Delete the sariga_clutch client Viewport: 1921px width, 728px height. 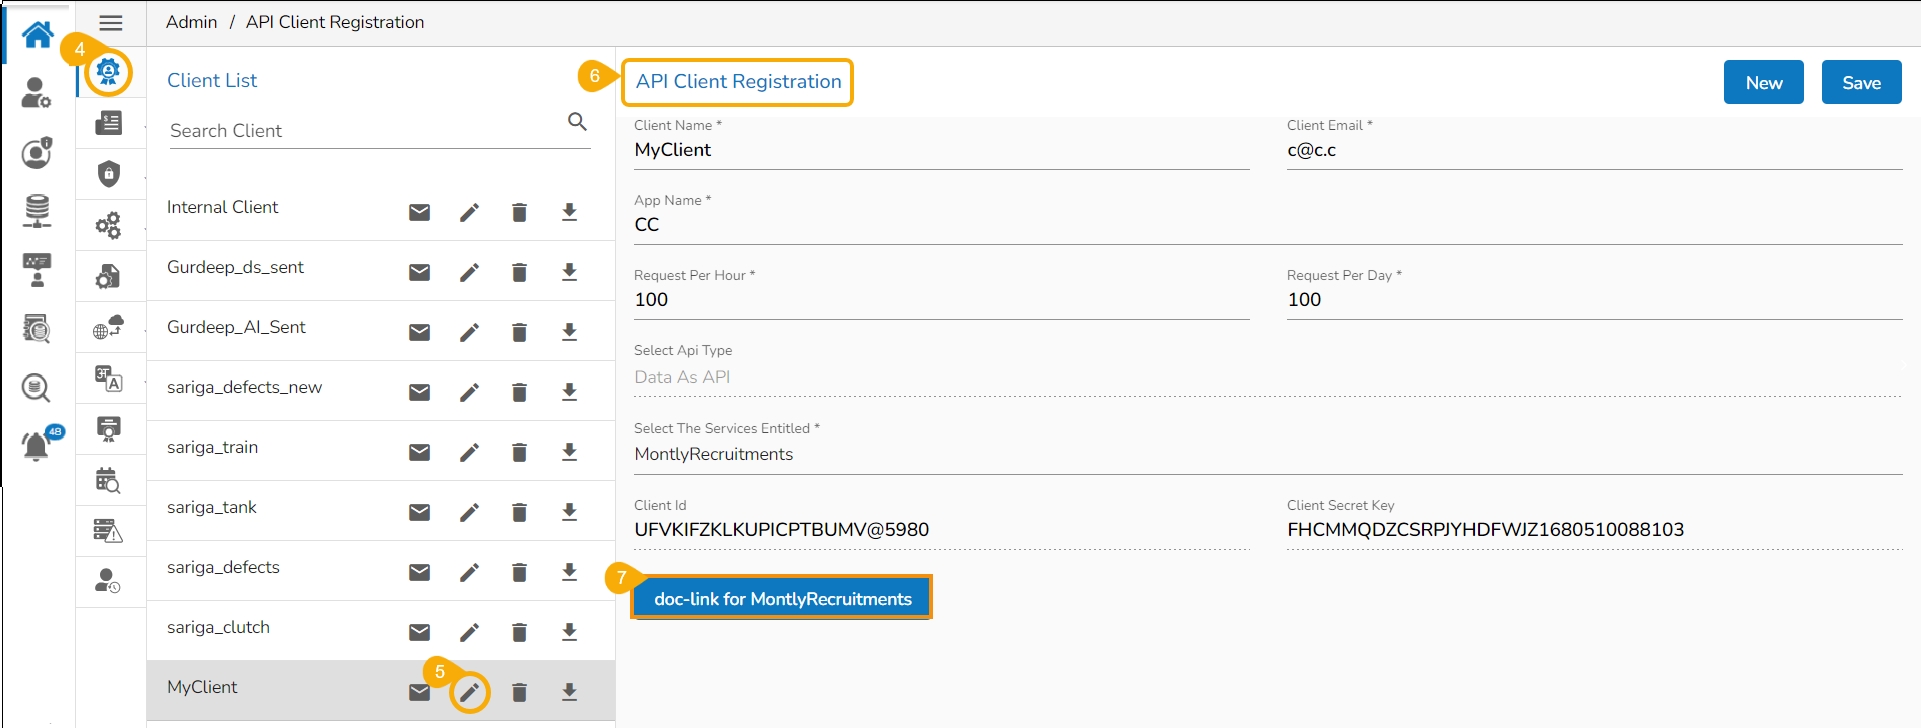519,632
